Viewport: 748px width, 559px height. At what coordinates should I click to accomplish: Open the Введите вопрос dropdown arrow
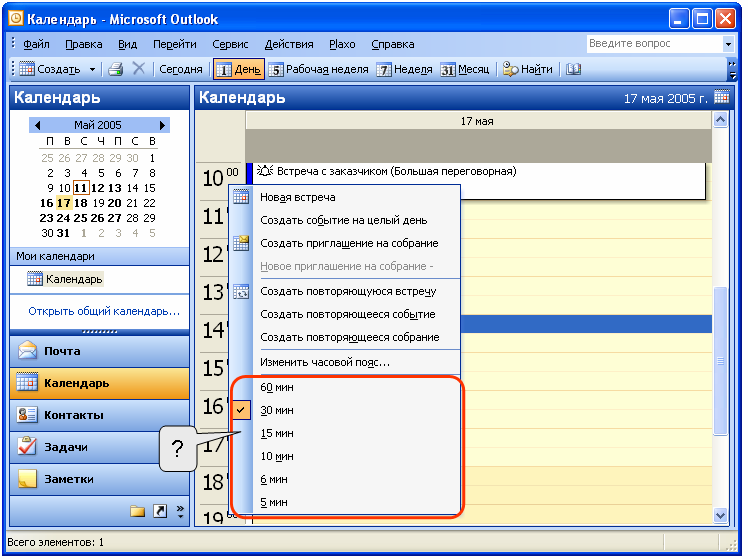[727, 44]
